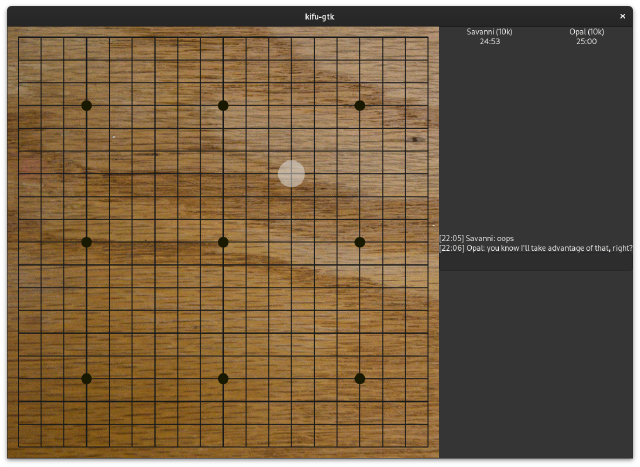Click the kifu-gtk window title
The height and width of the screenshot is (467, 640).
click(x=320, y=17)
